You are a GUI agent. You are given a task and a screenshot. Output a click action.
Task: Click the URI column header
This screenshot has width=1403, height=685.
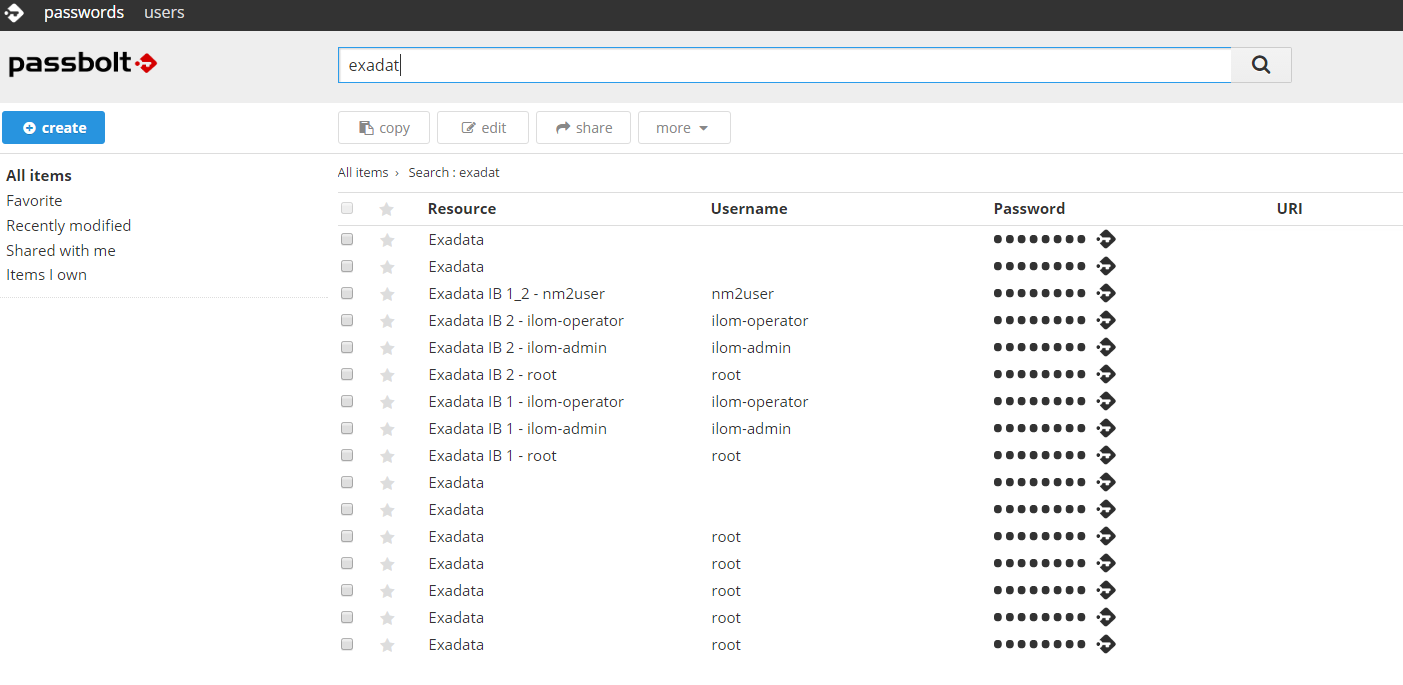coord(1289,209)
